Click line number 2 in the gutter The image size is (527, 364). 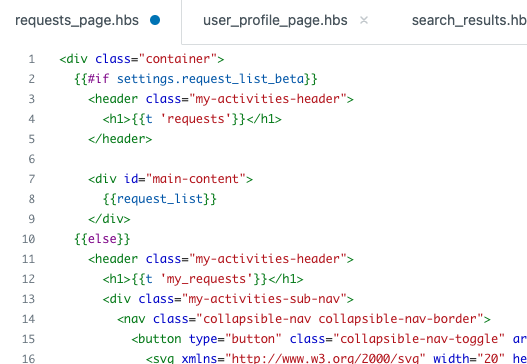click(x=32, y=79)
